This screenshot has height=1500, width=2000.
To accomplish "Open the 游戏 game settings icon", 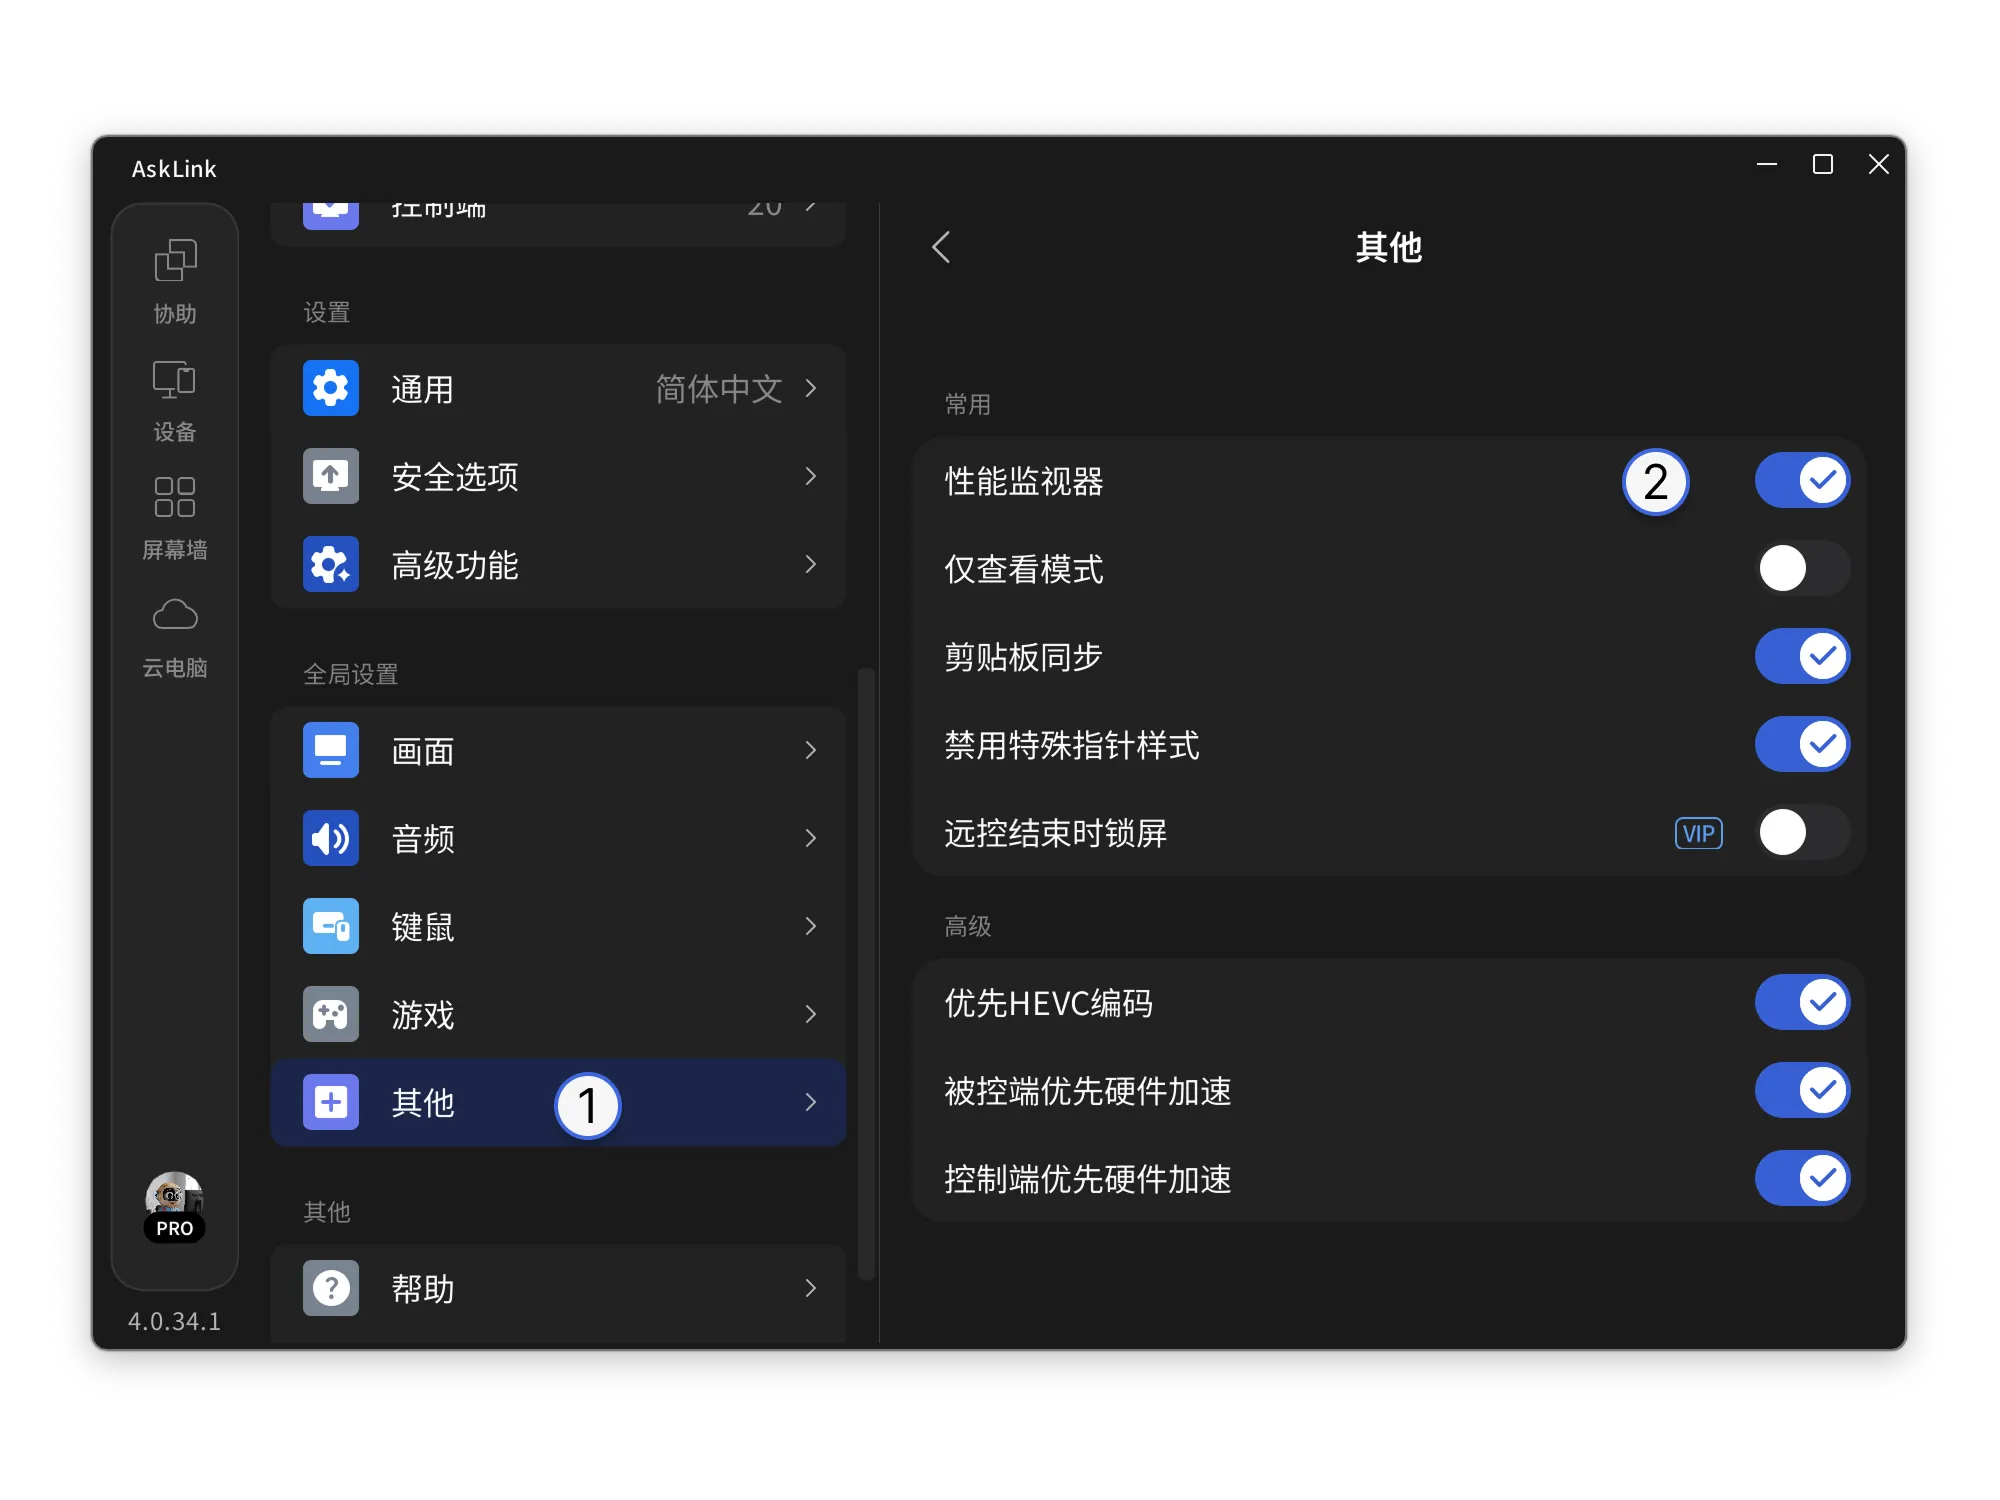I will 330,1014.
